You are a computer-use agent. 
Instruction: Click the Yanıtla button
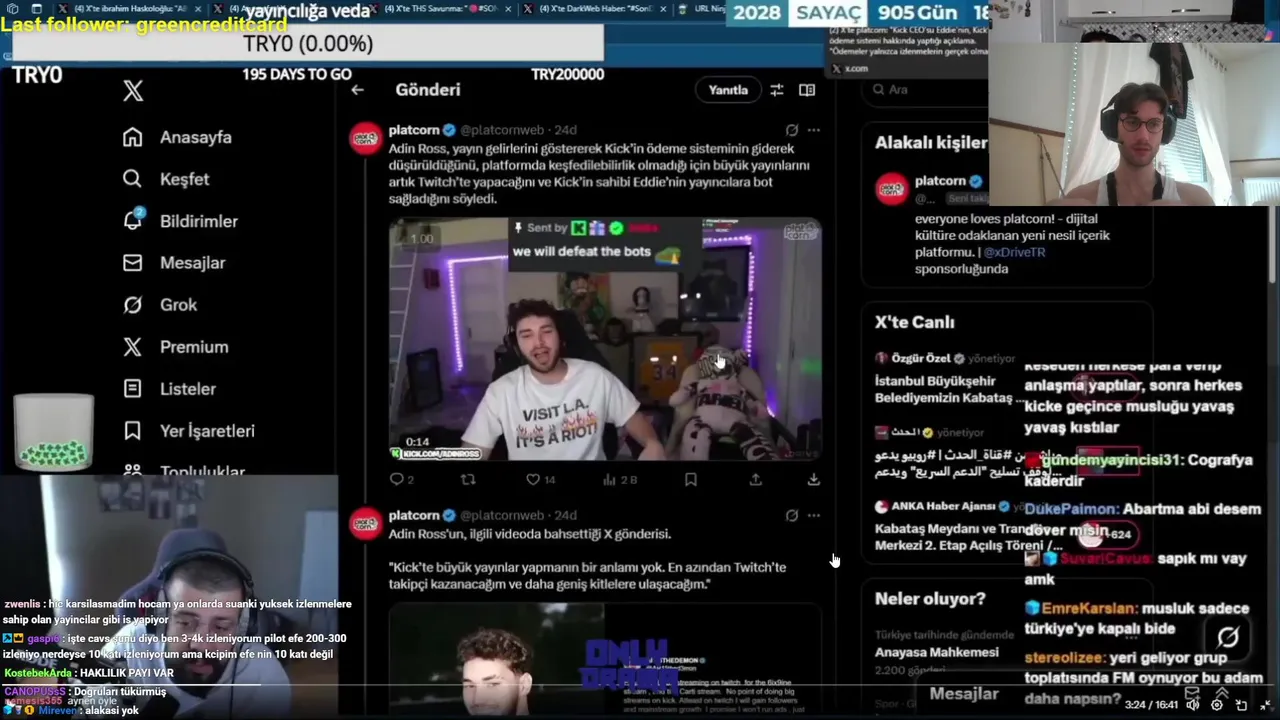point(728,90)
